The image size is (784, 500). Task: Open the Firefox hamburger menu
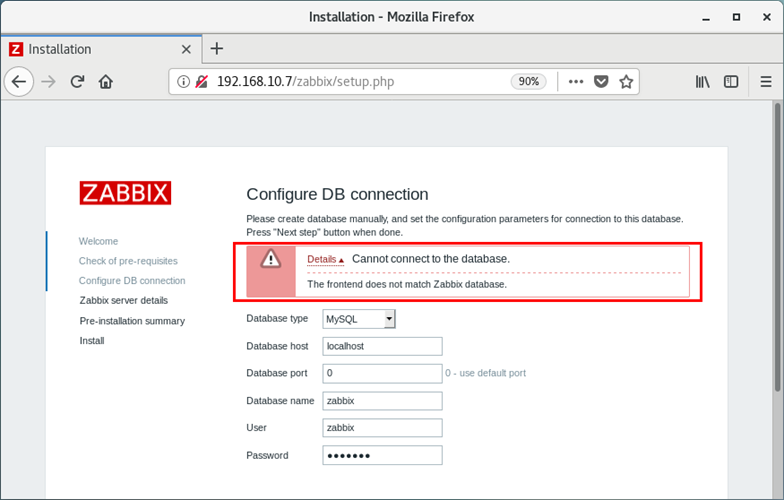[x=766, y=82]
